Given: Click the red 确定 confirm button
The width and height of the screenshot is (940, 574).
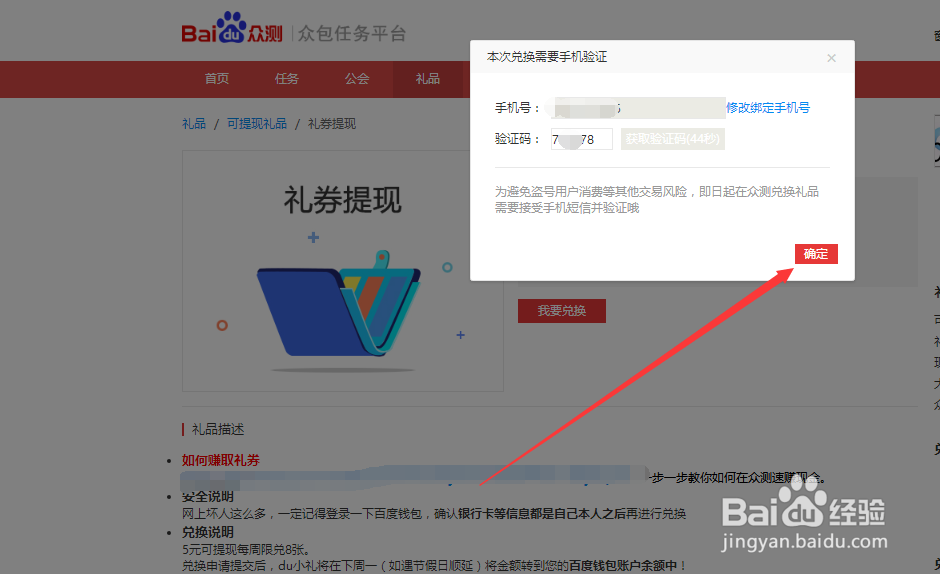Looking at the screenshot, I should 816,254.
